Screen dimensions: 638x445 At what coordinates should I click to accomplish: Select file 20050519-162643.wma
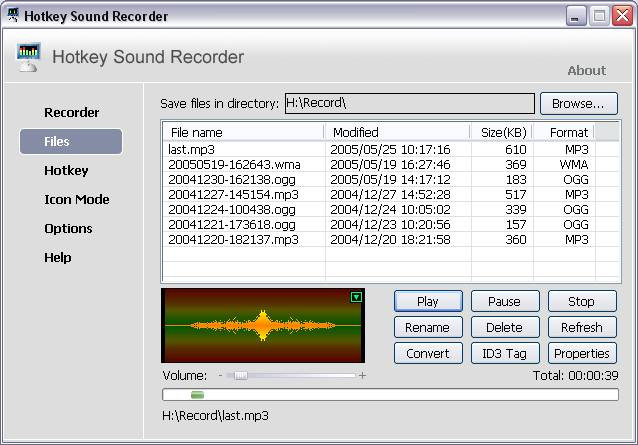[x=234, y=165]
